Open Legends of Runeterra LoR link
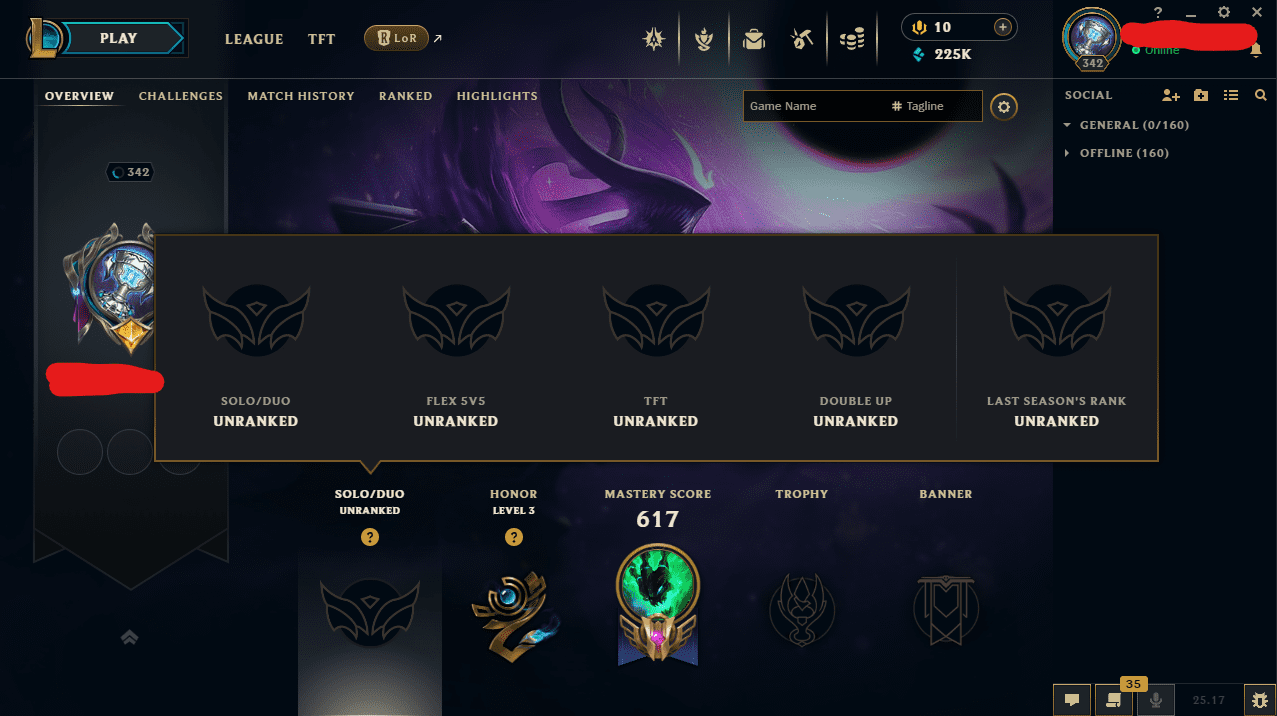 pos(397,39)
